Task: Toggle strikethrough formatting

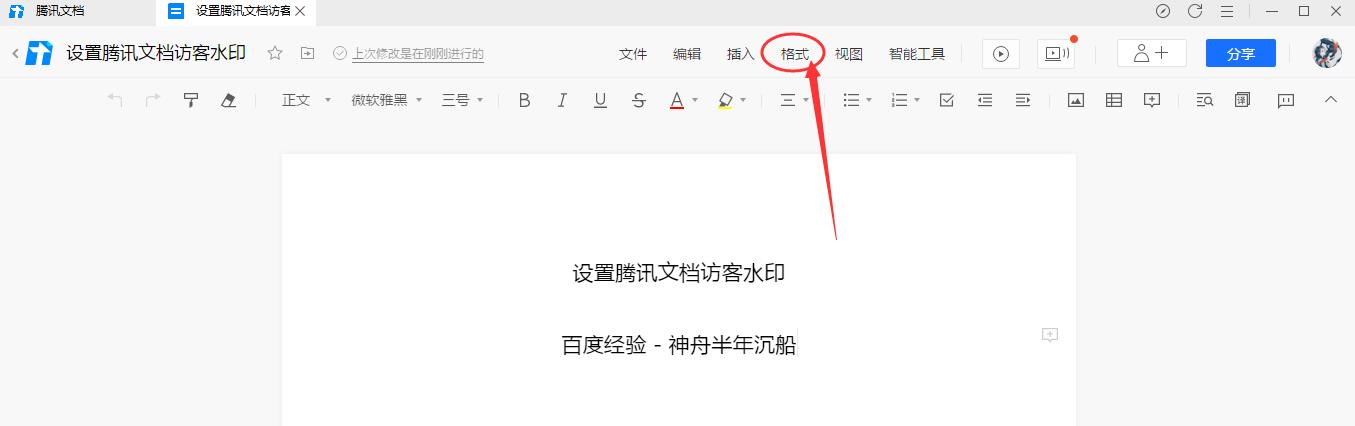Action: [x=639, y=100]
